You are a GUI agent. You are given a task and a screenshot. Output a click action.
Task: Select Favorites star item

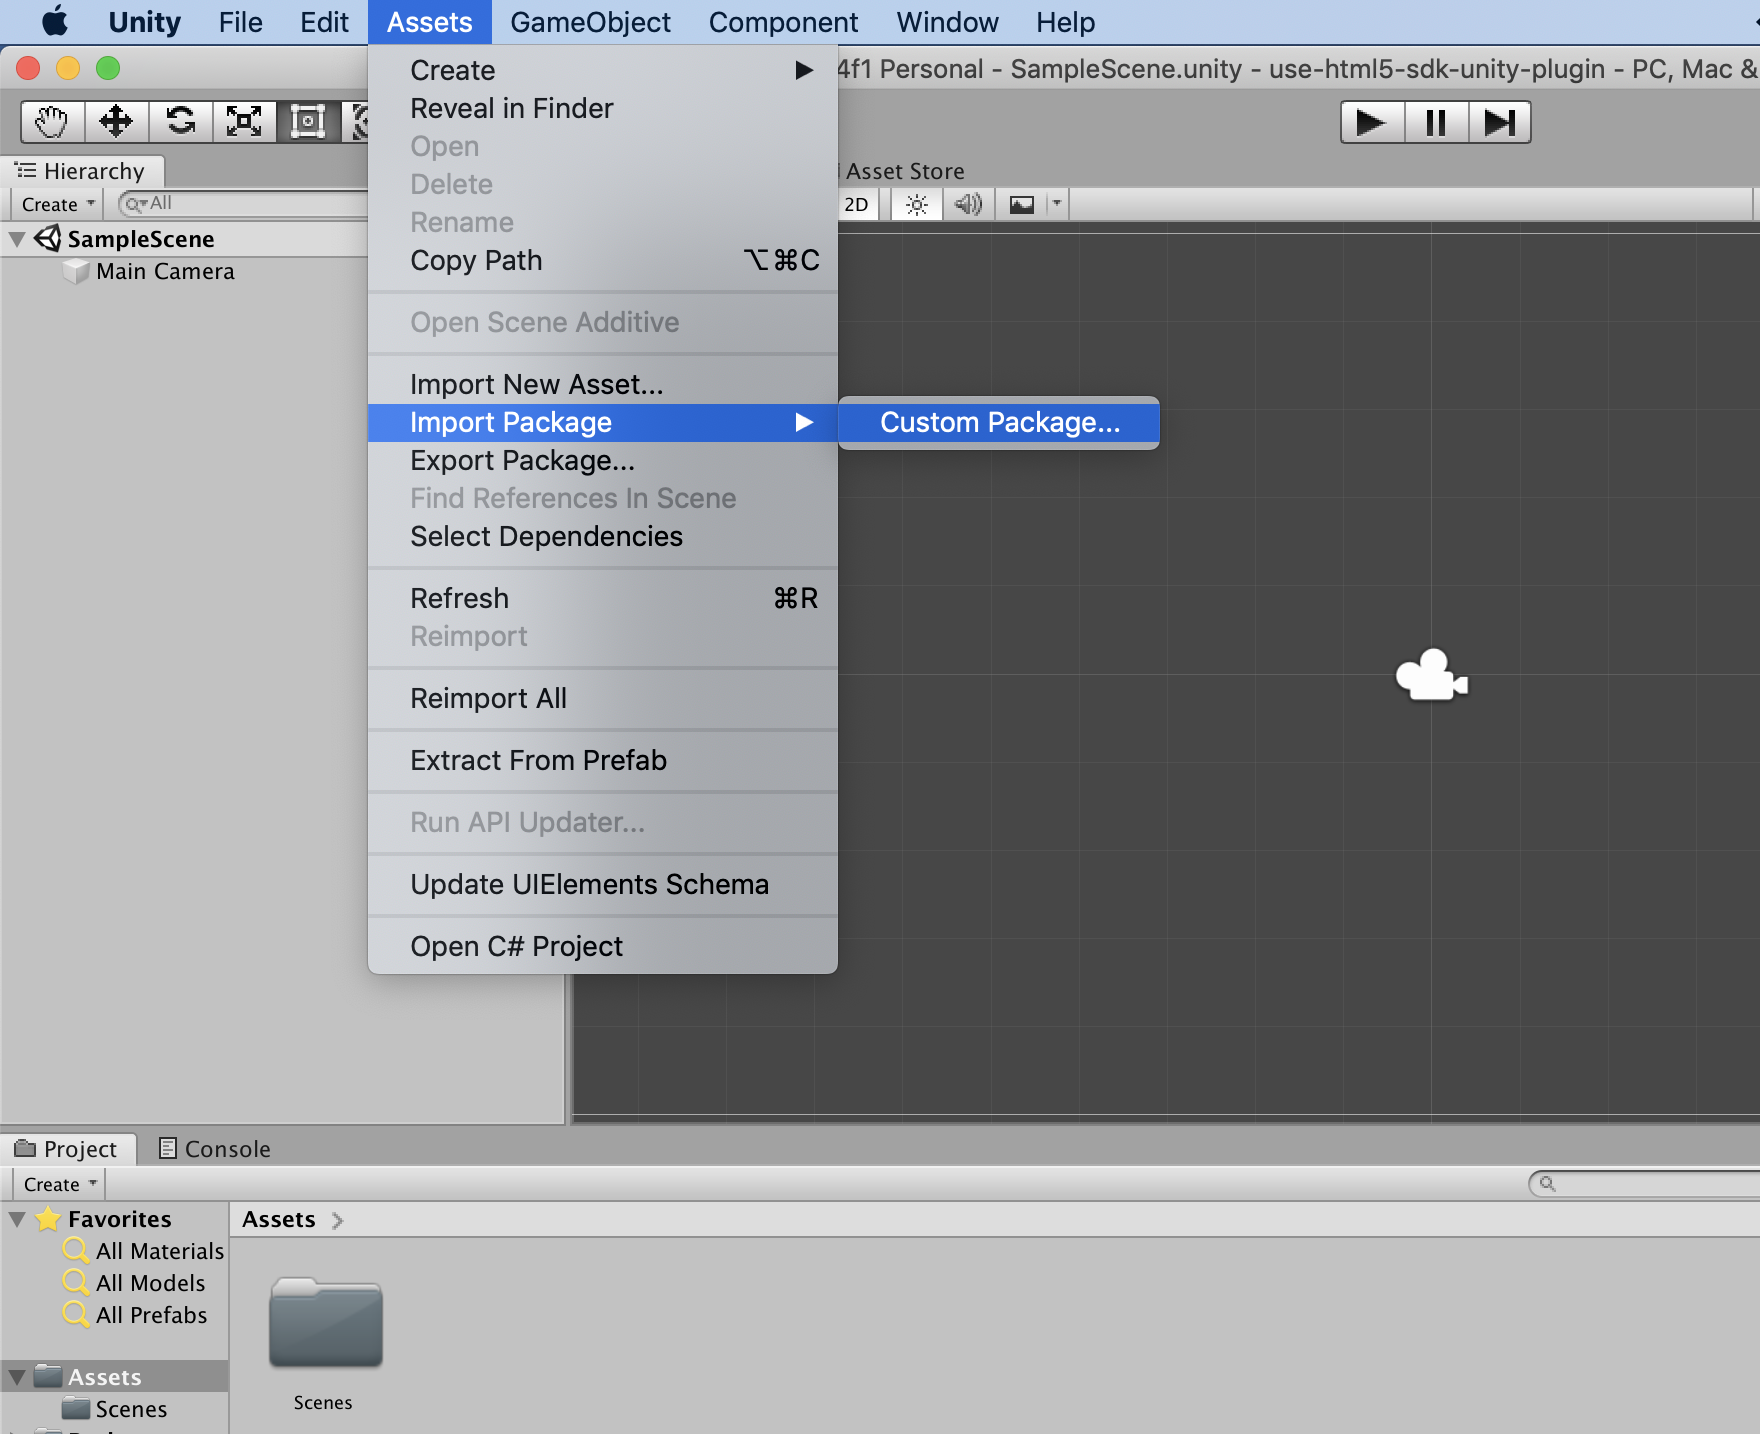[104, 1219]
